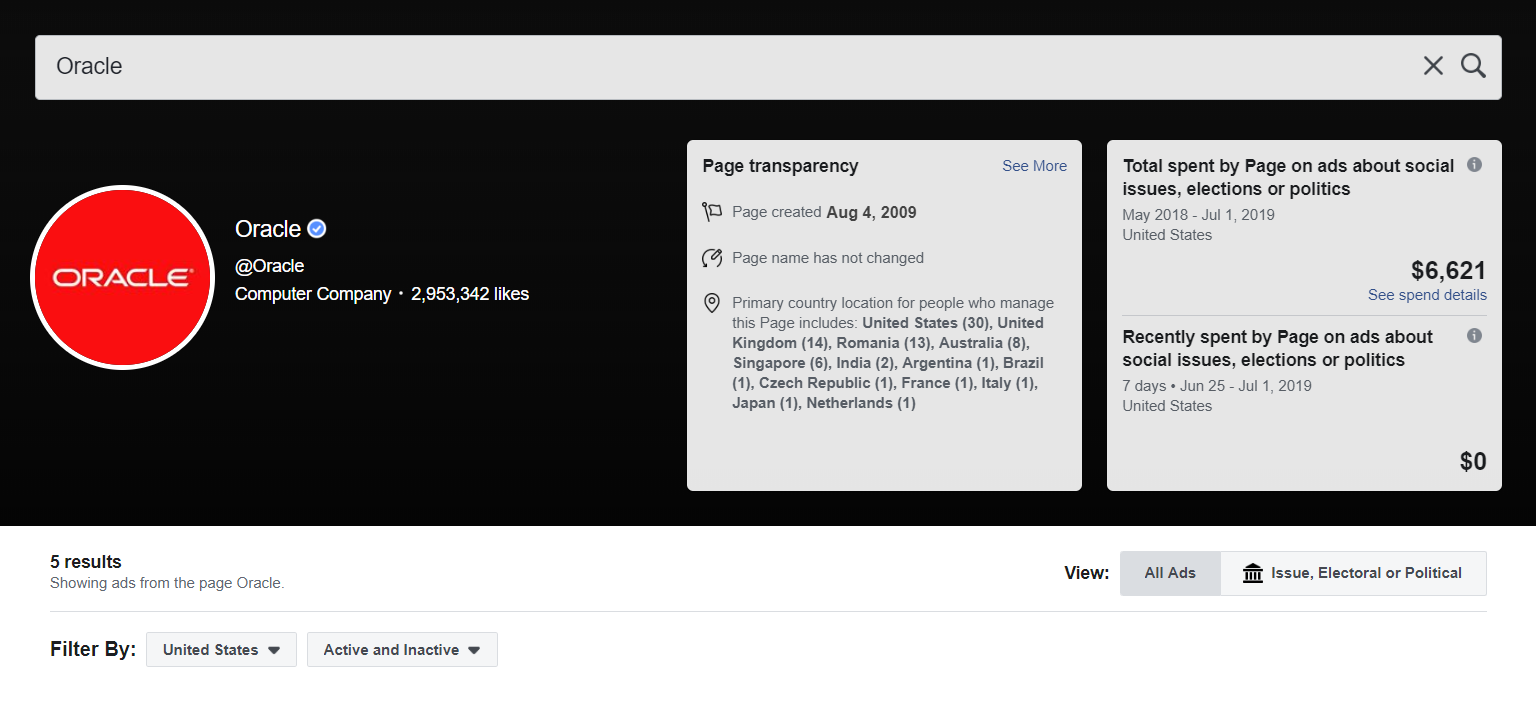
Task: Click the Oracle profile picture
Action: (x=122, y=277)
